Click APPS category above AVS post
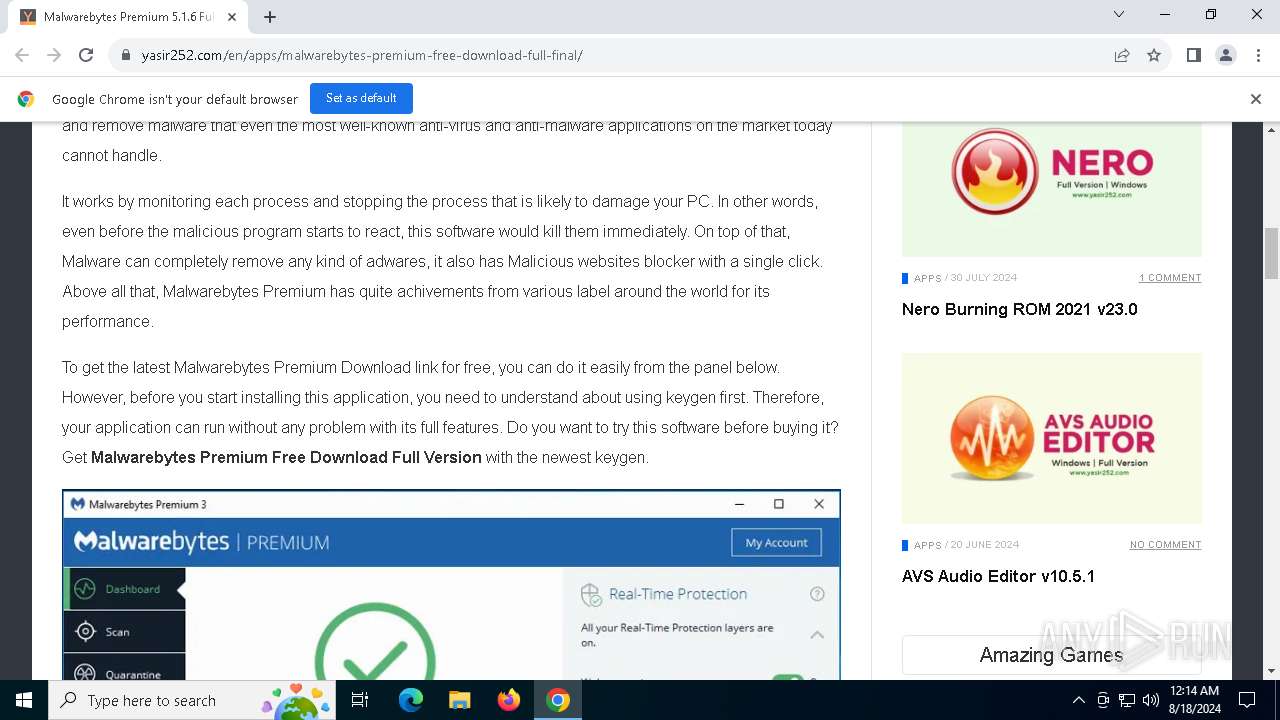This screenshot has height=720, width=1280. [927, 545]
